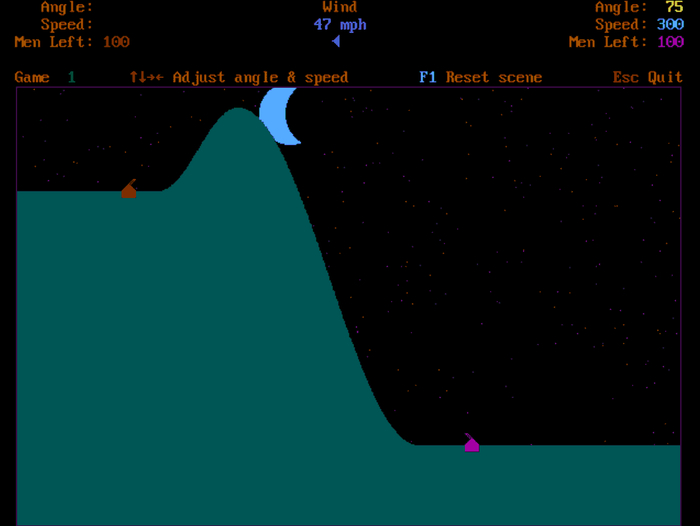Image resolution: width=700 pixels, height=526 pixels.
Task: Click the right player's 'Men Left: 100' counter
Action: click(626, 42)
